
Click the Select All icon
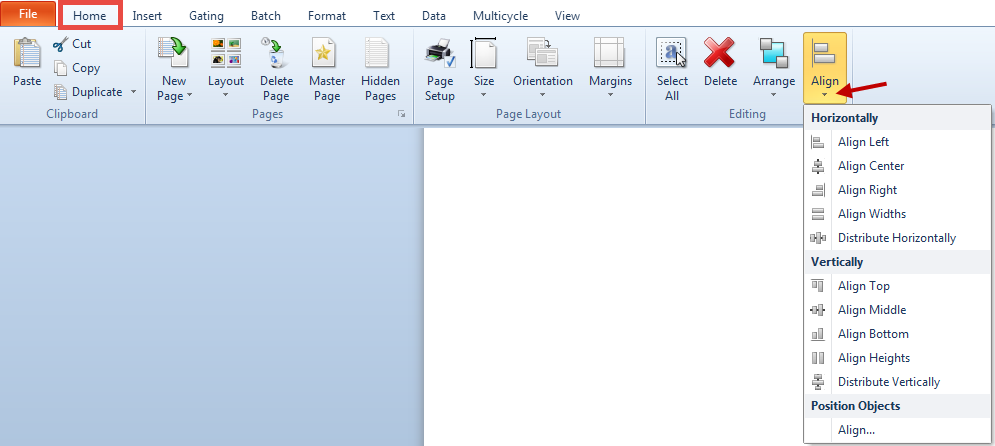coord(672,53)
